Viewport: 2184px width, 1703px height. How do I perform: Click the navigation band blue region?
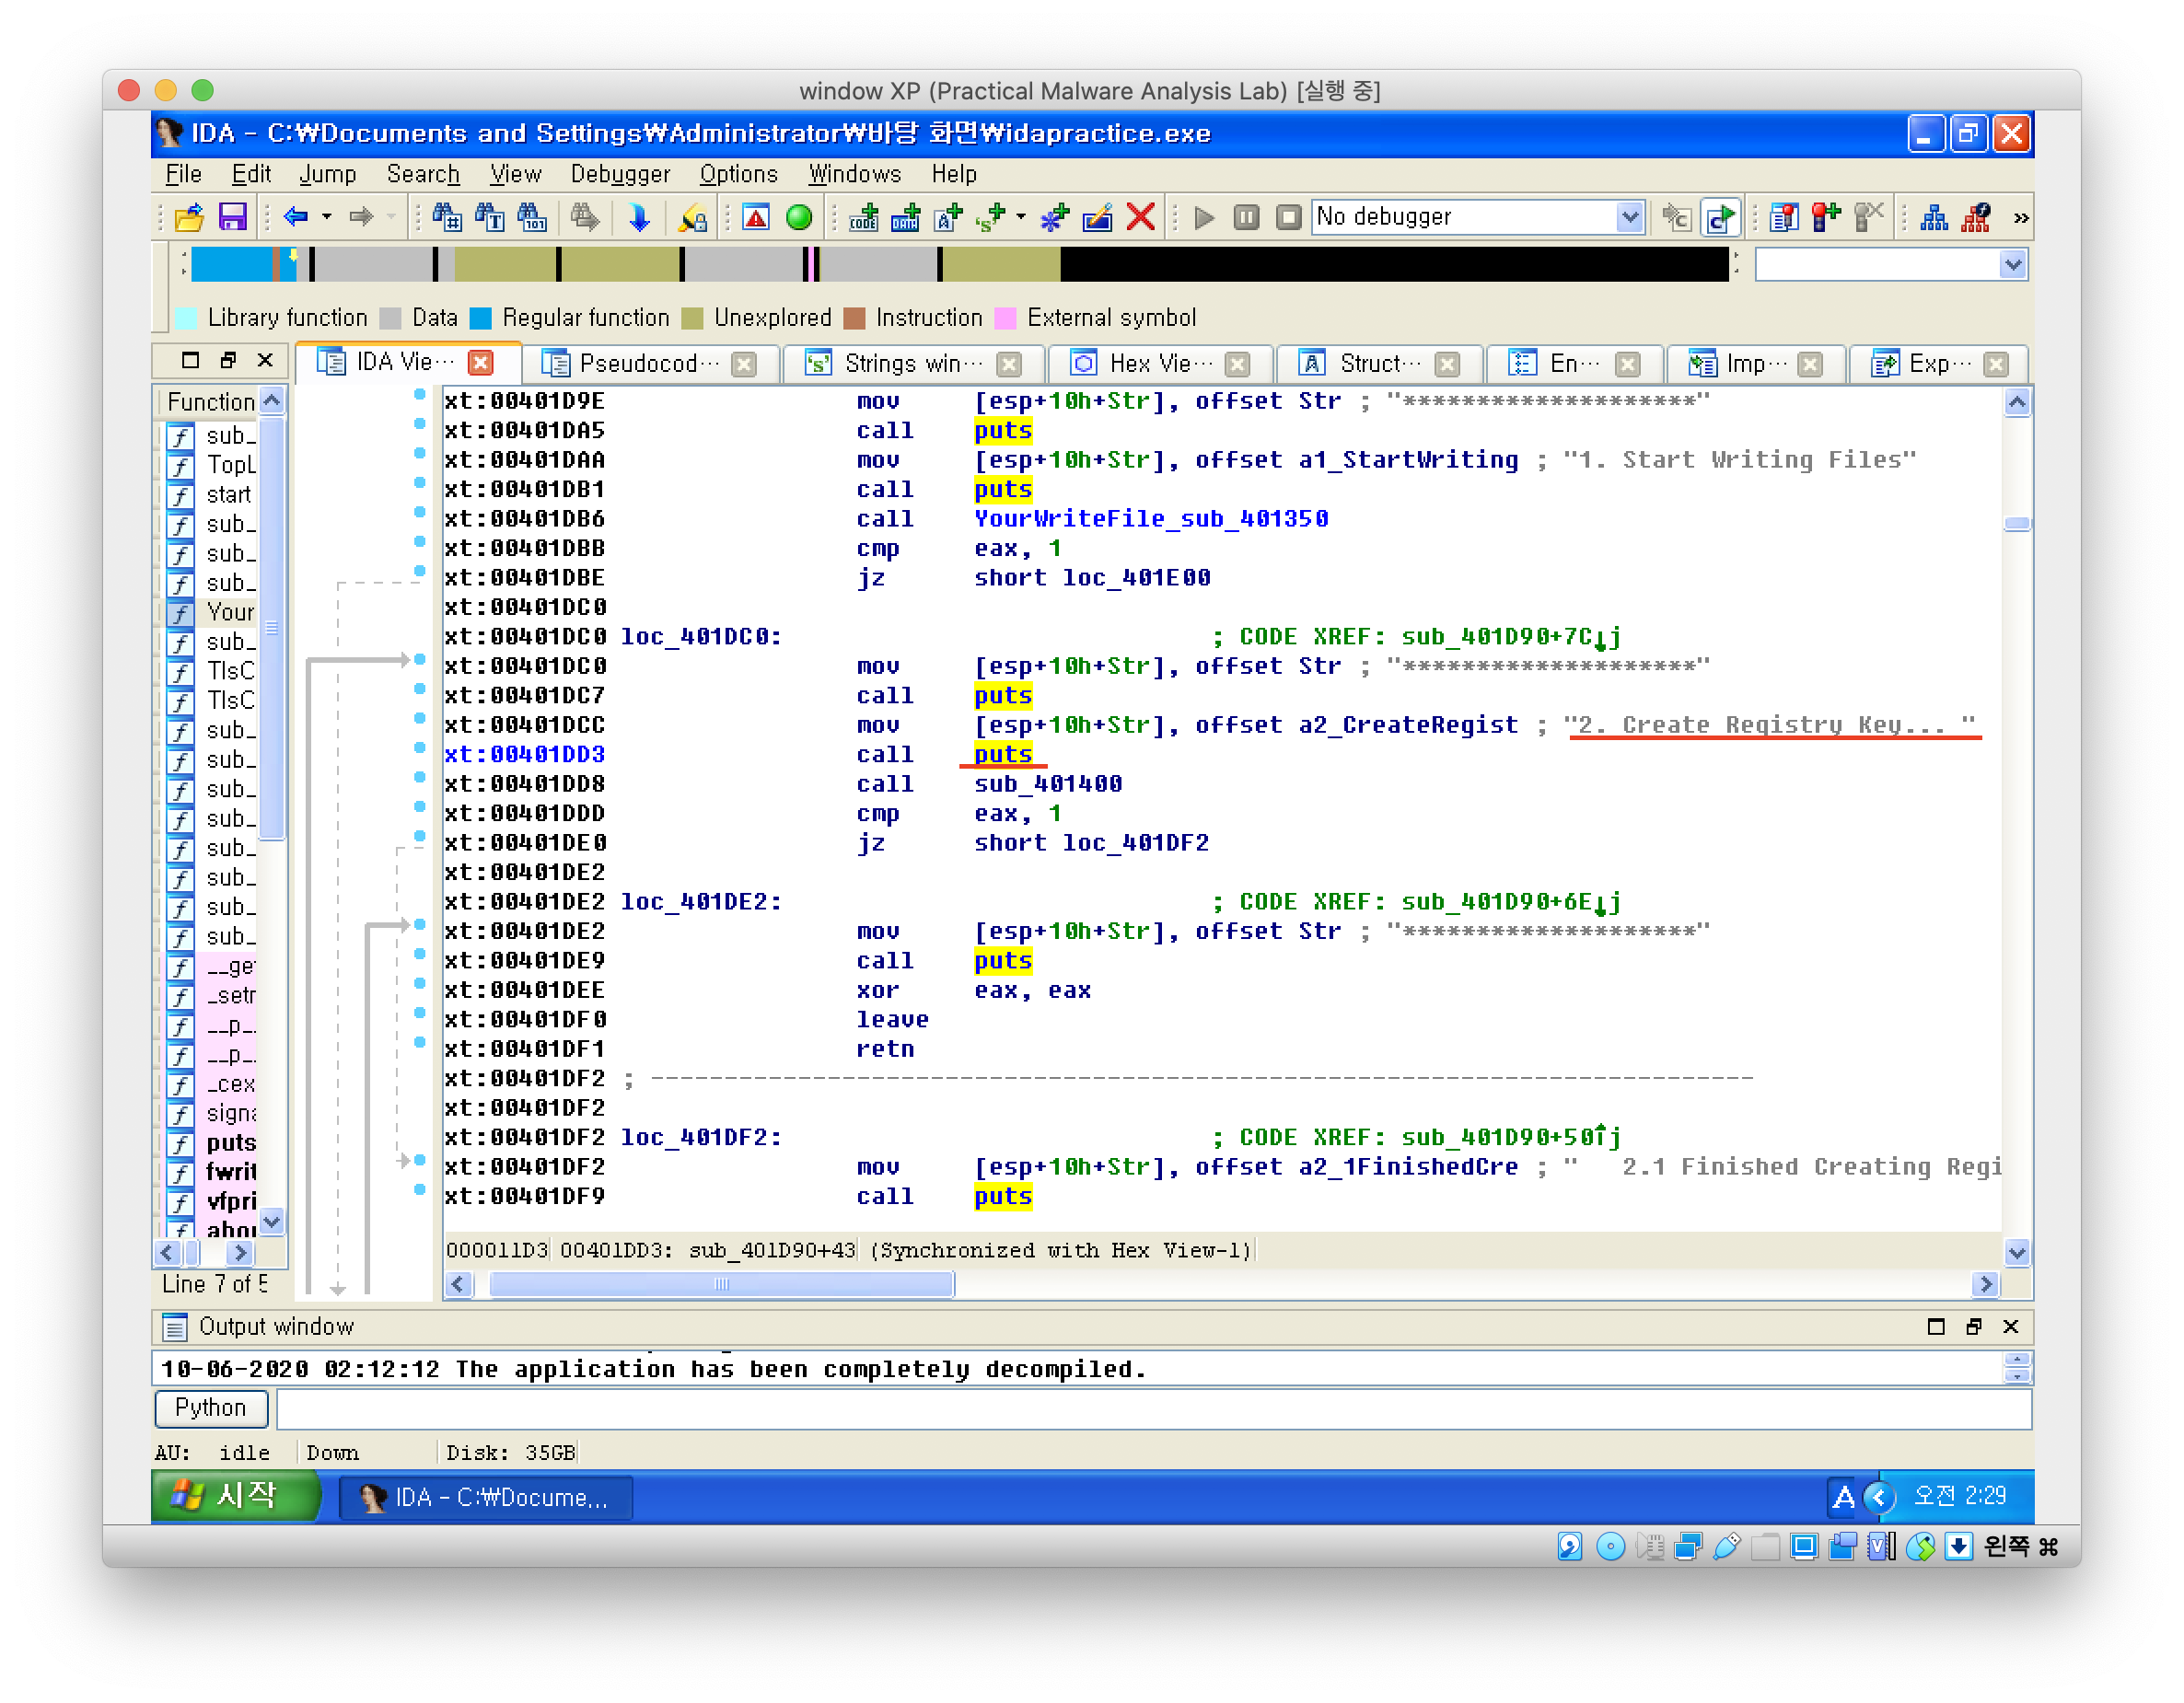tap(231, 264)
